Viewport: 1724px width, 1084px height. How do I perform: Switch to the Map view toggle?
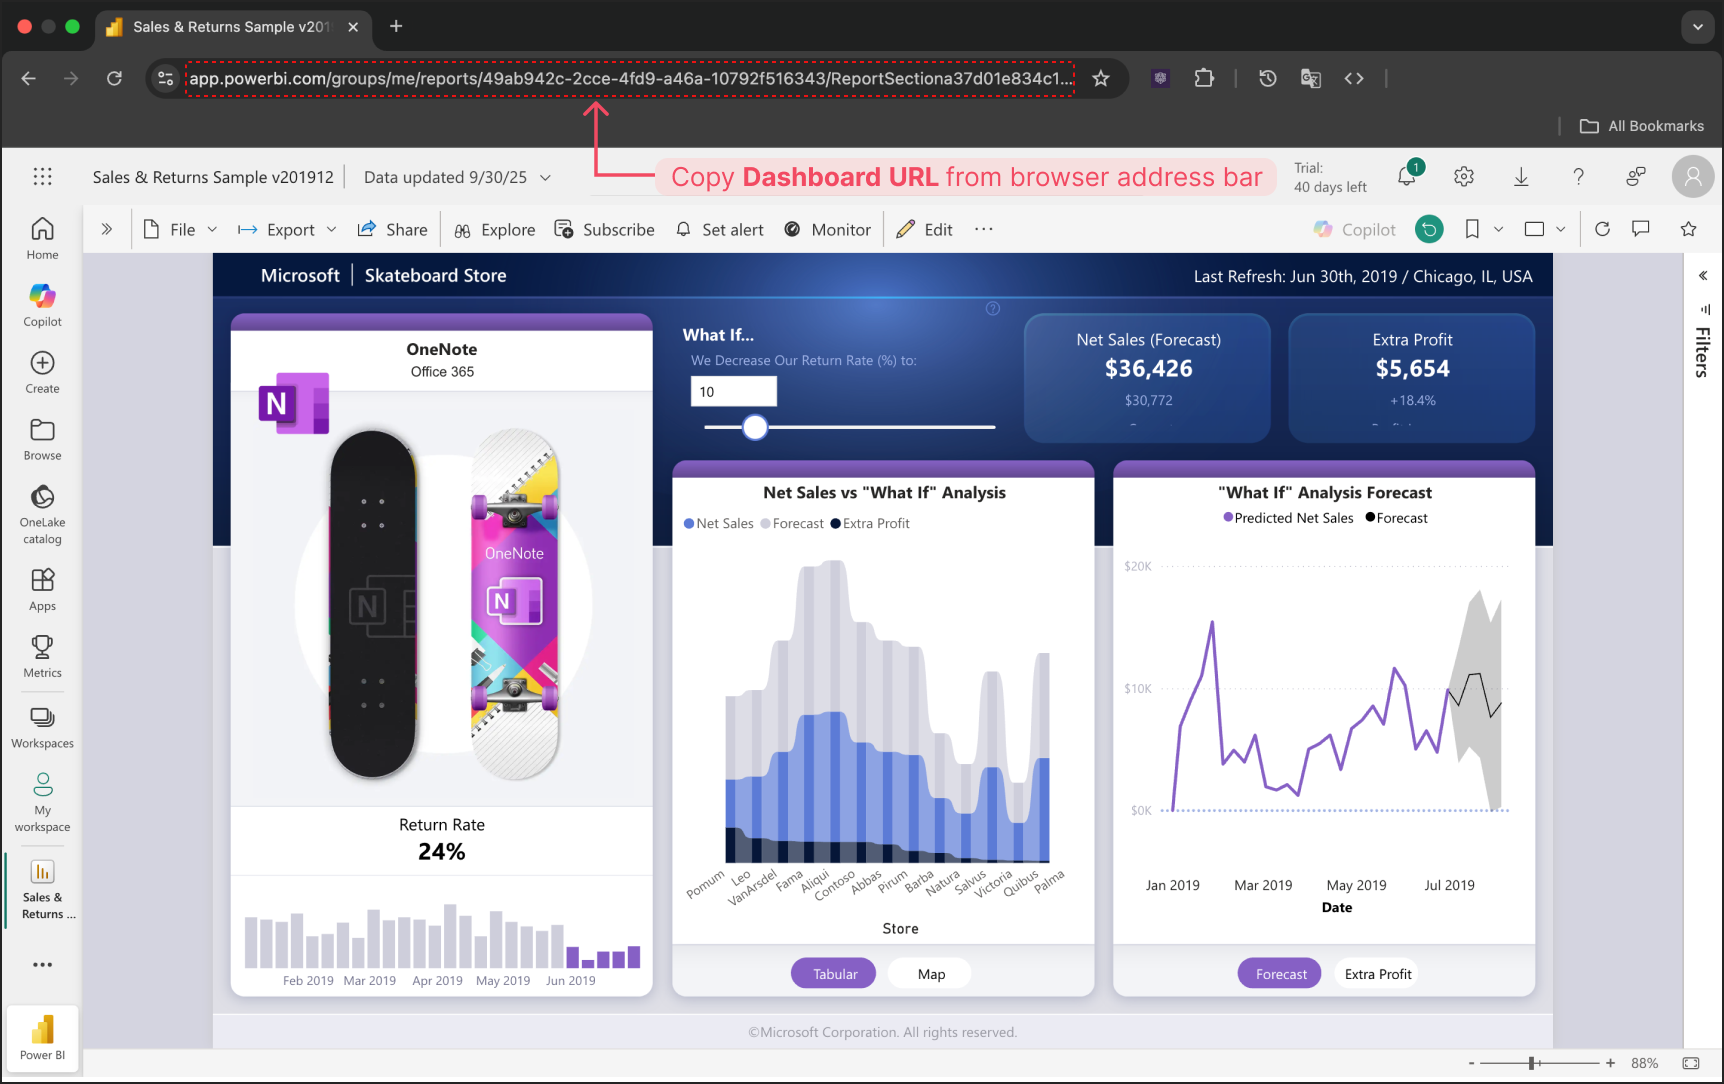931,974
